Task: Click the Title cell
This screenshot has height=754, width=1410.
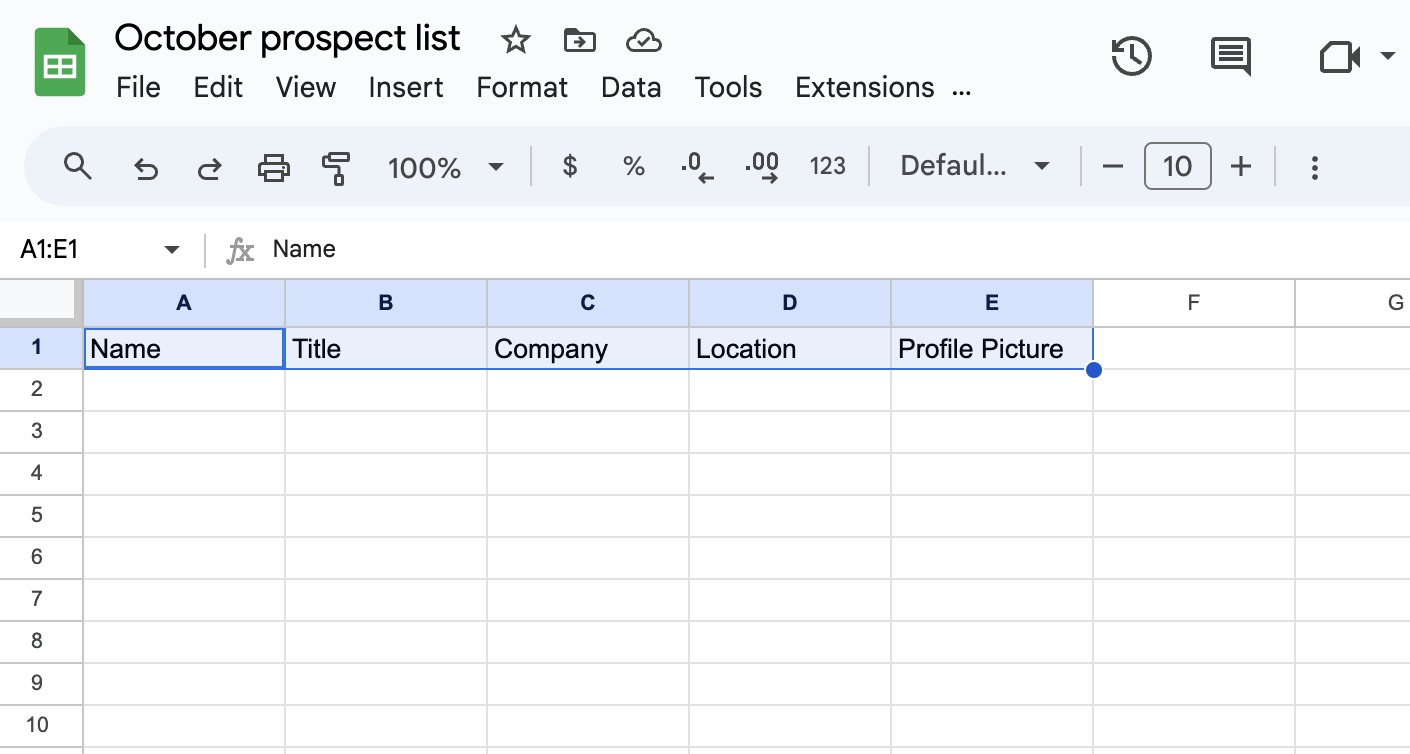Action: point(386,348)
